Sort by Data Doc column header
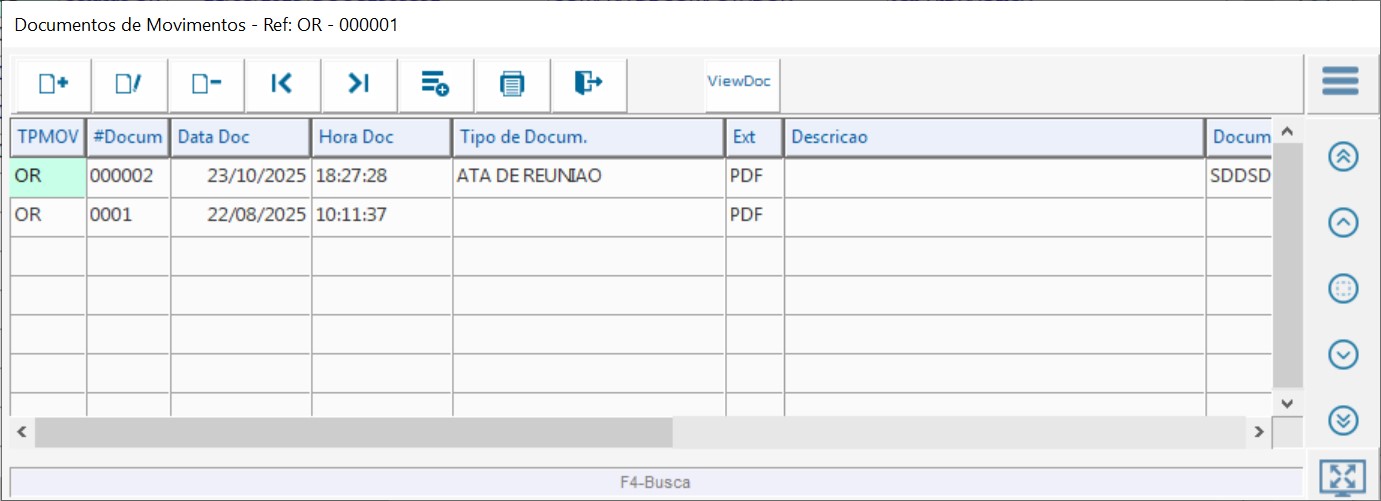 click(240, 138)
